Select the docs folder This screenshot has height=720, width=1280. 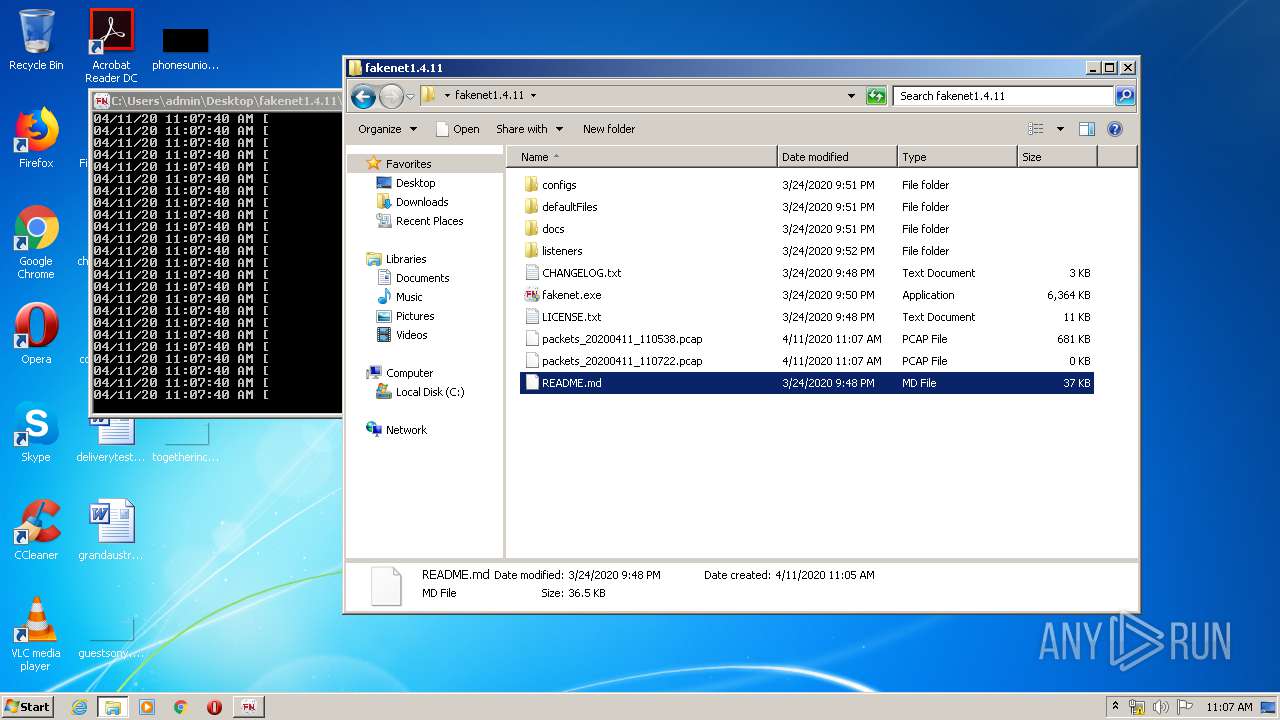pyautogui.click(x=553, y=229)
